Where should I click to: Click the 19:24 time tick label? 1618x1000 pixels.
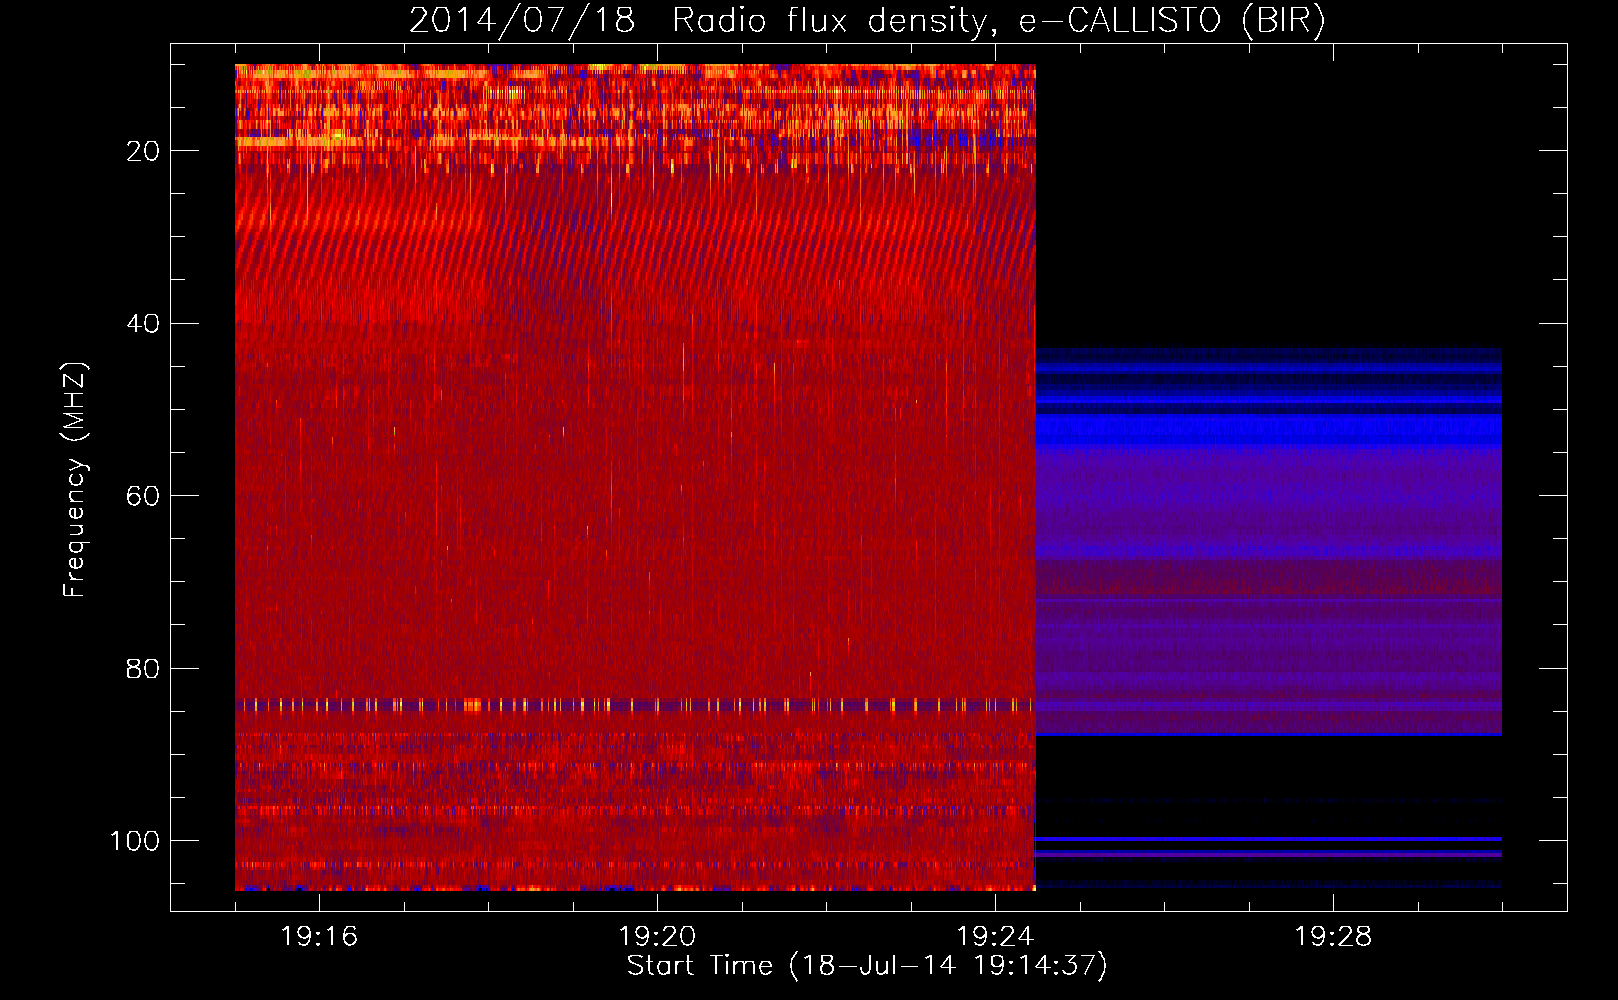tap(995, 936)
